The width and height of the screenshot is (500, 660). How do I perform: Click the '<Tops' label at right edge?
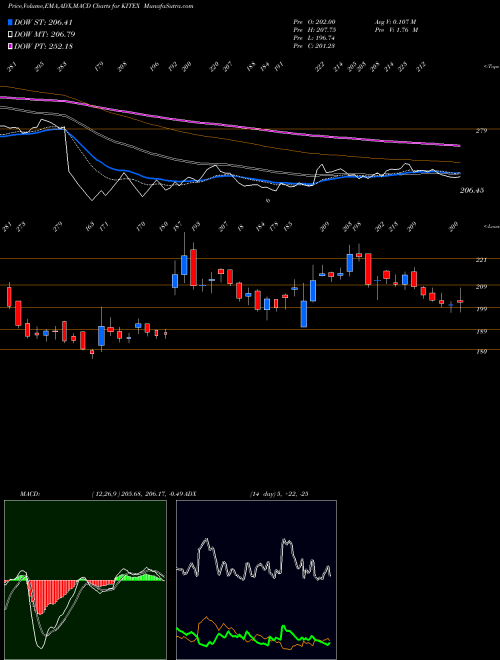pyautogui.click(x=492, y=67)
